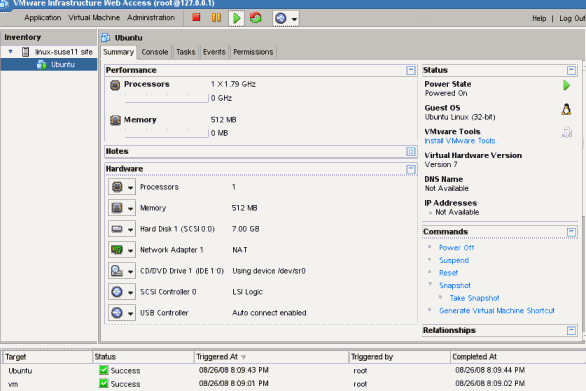Open CD/DVD Drive 1 dropdown arrow
Image resolution: width=586 pixels, height=391 pixels.
click(x=130, y=271)
